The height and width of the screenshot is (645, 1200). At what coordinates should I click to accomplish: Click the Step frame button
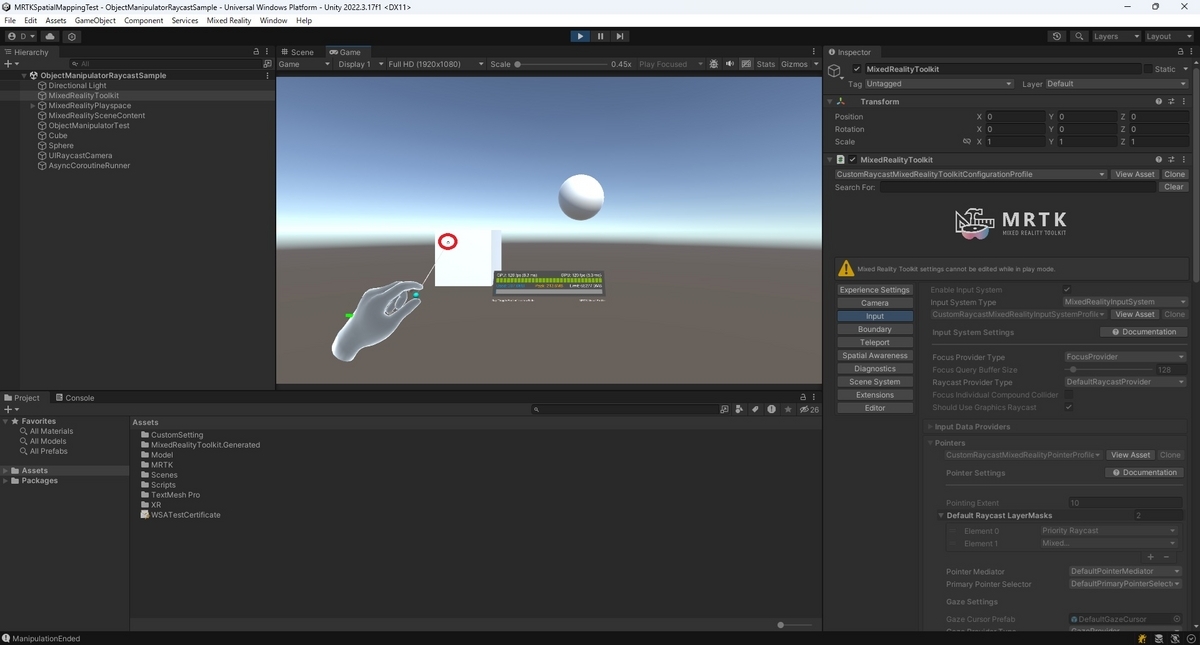(620, 36)
